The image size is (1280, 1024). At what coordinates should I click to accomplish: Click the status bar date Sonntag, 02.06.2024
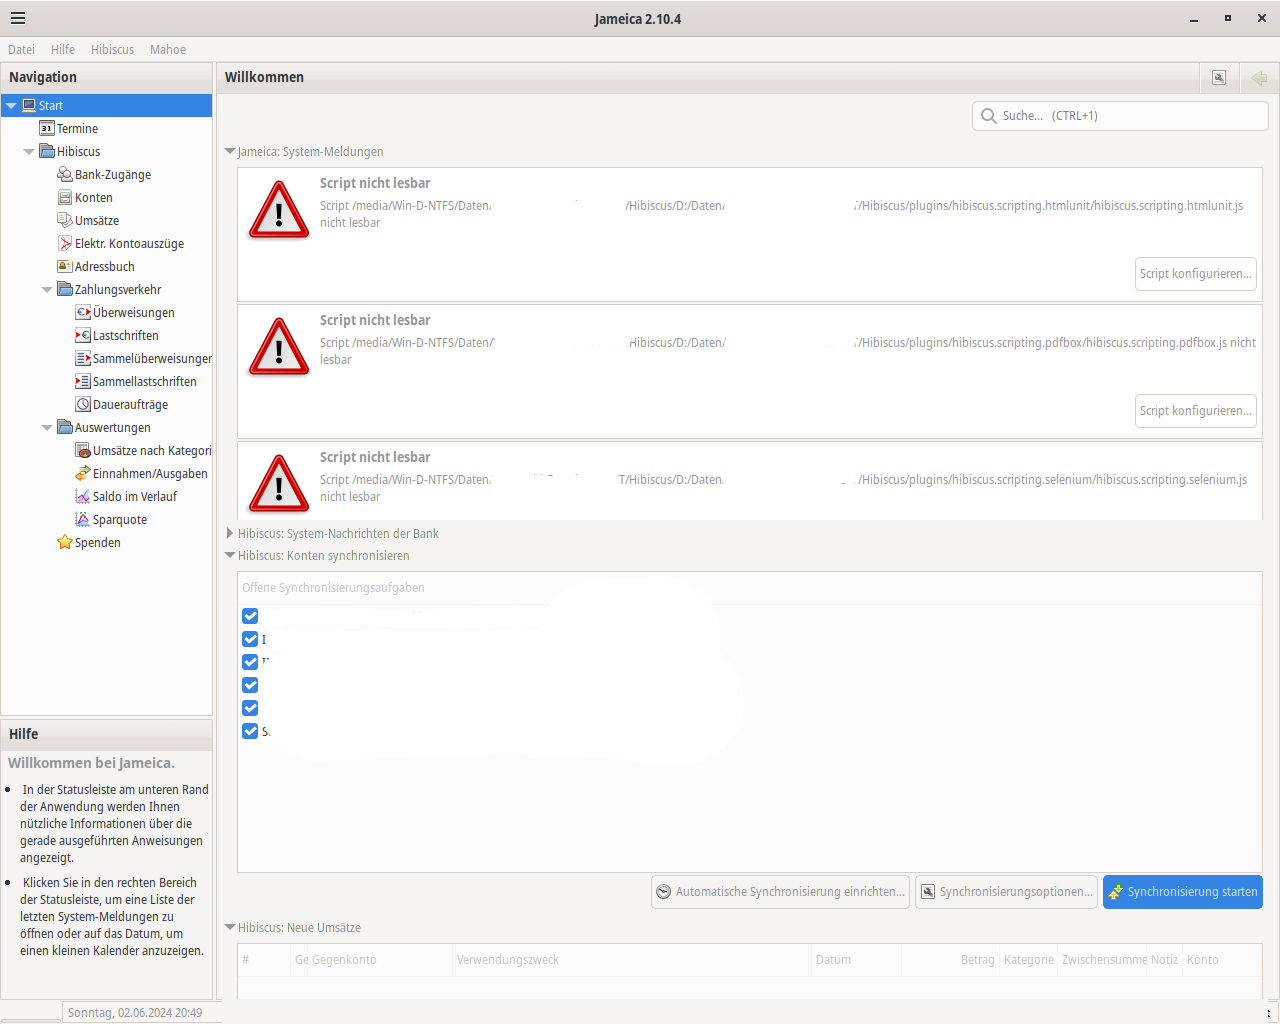[135, 1013]
